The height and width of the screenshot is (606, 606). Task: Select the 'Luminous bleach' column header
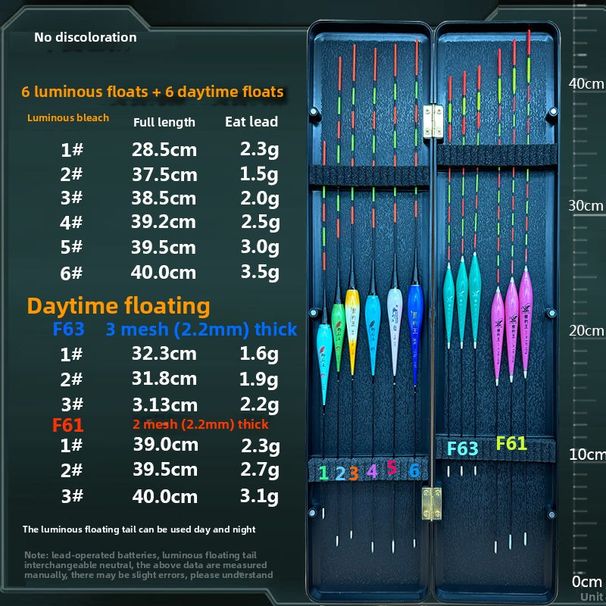(67, 119)
